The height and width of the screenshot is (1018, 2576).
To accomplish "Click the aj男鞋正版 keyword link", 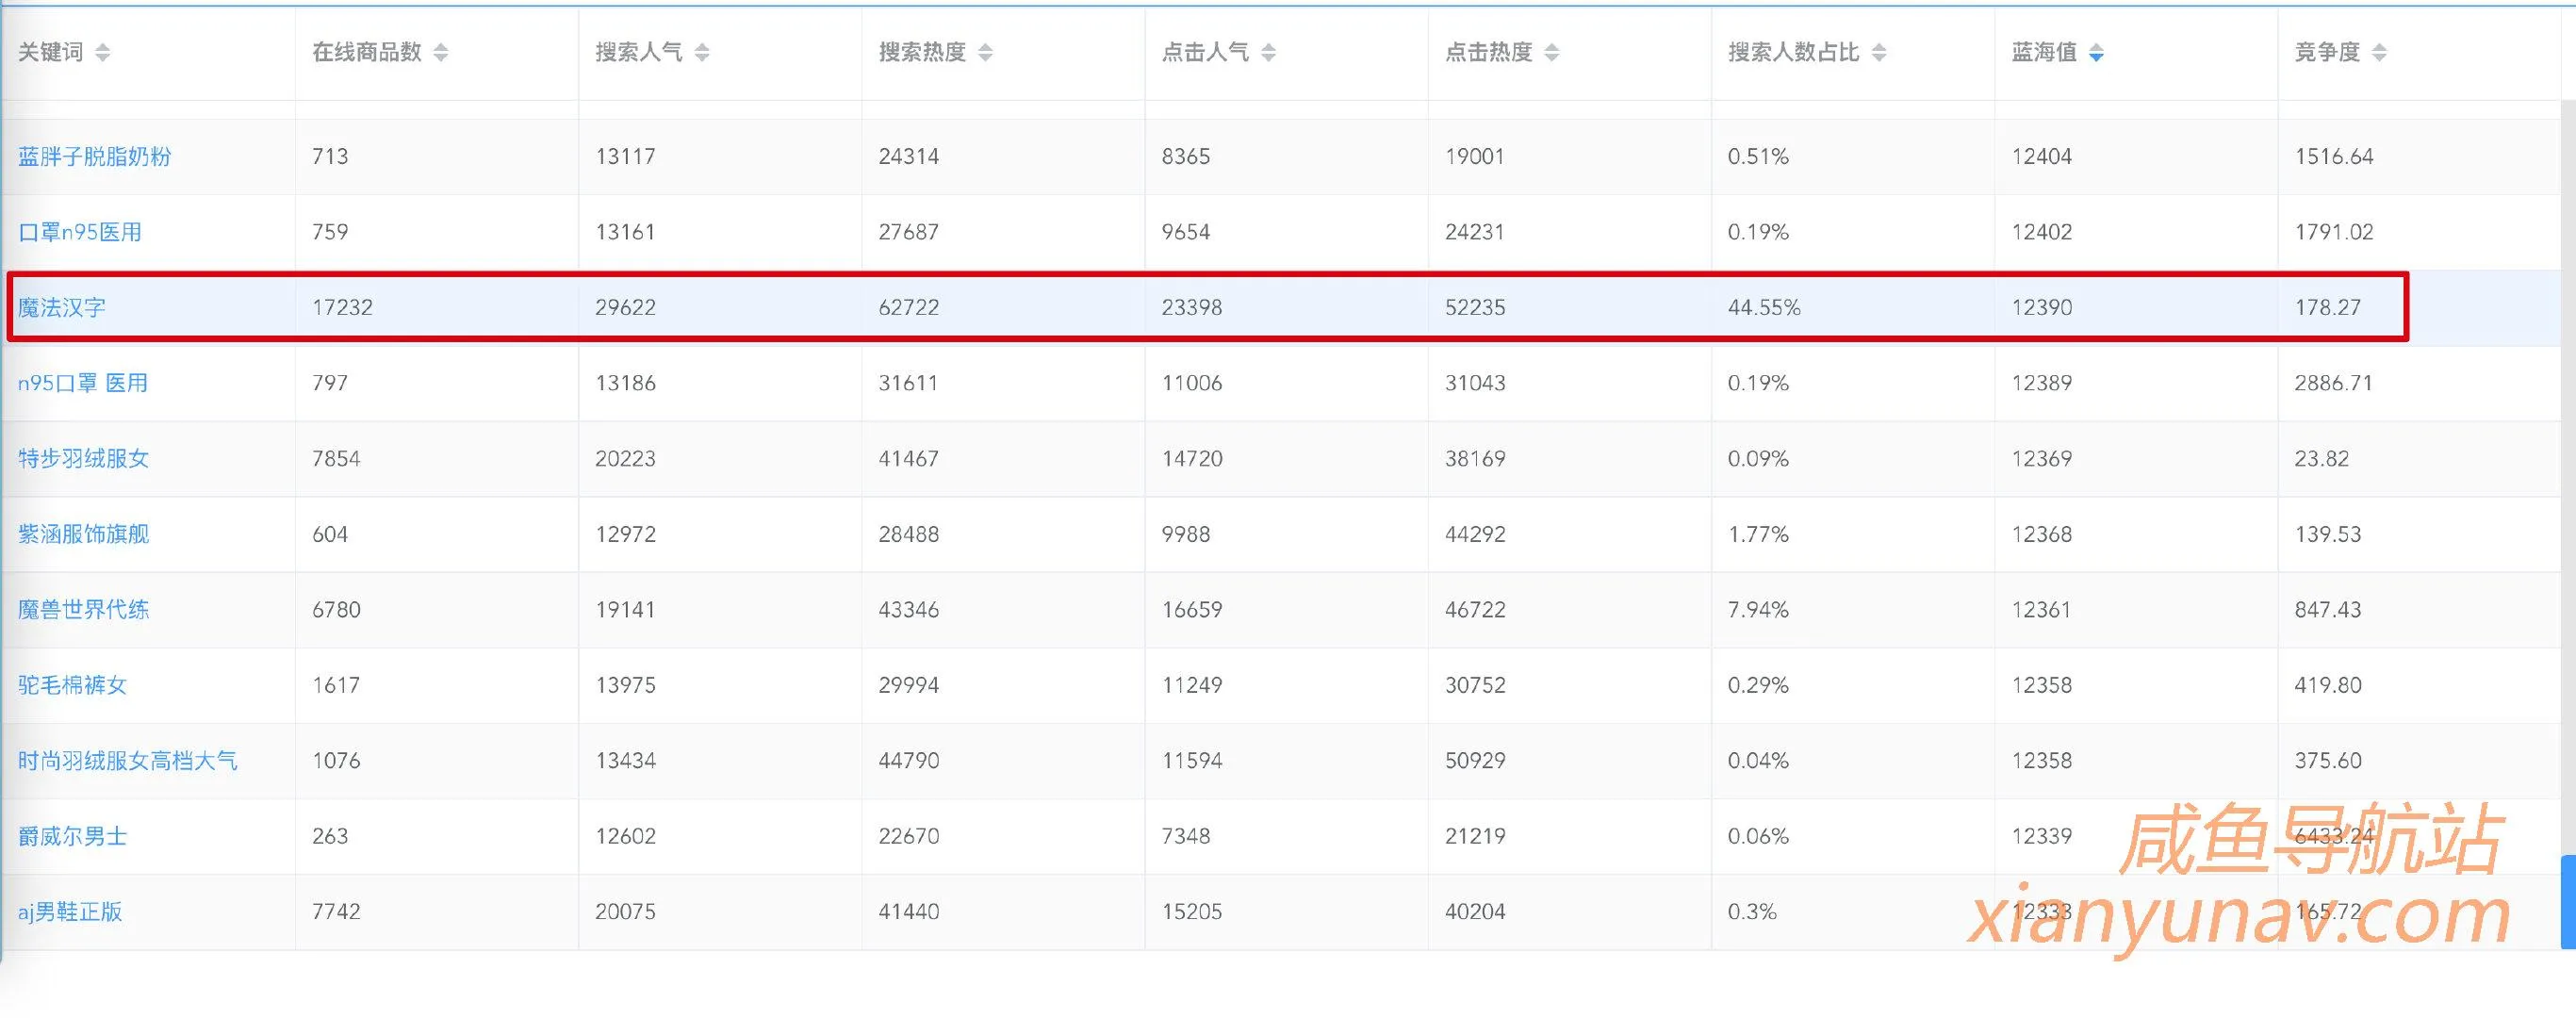I will (x=70, y=911).
